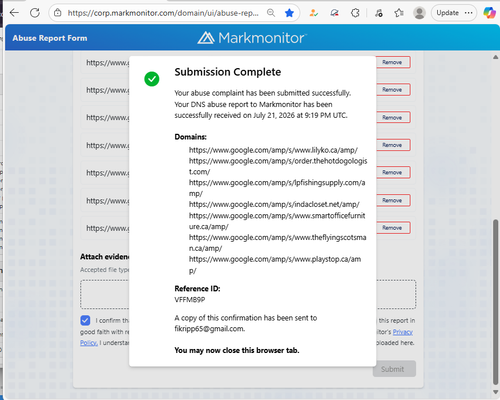Click Remove for the third URL row
Screen dimensions: 500x400
(x=392, y=117)
